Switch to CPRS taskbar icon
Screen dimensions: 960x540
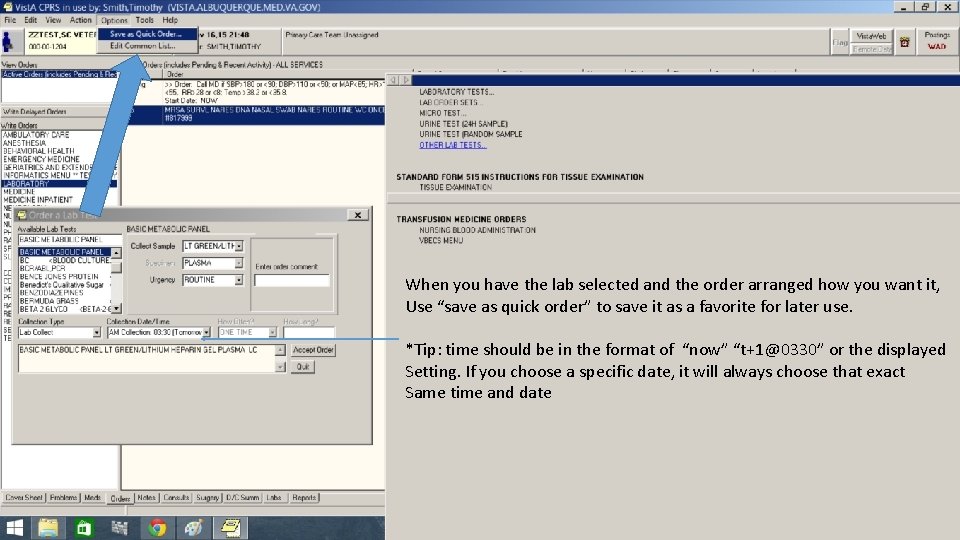[x=230, y=528]
